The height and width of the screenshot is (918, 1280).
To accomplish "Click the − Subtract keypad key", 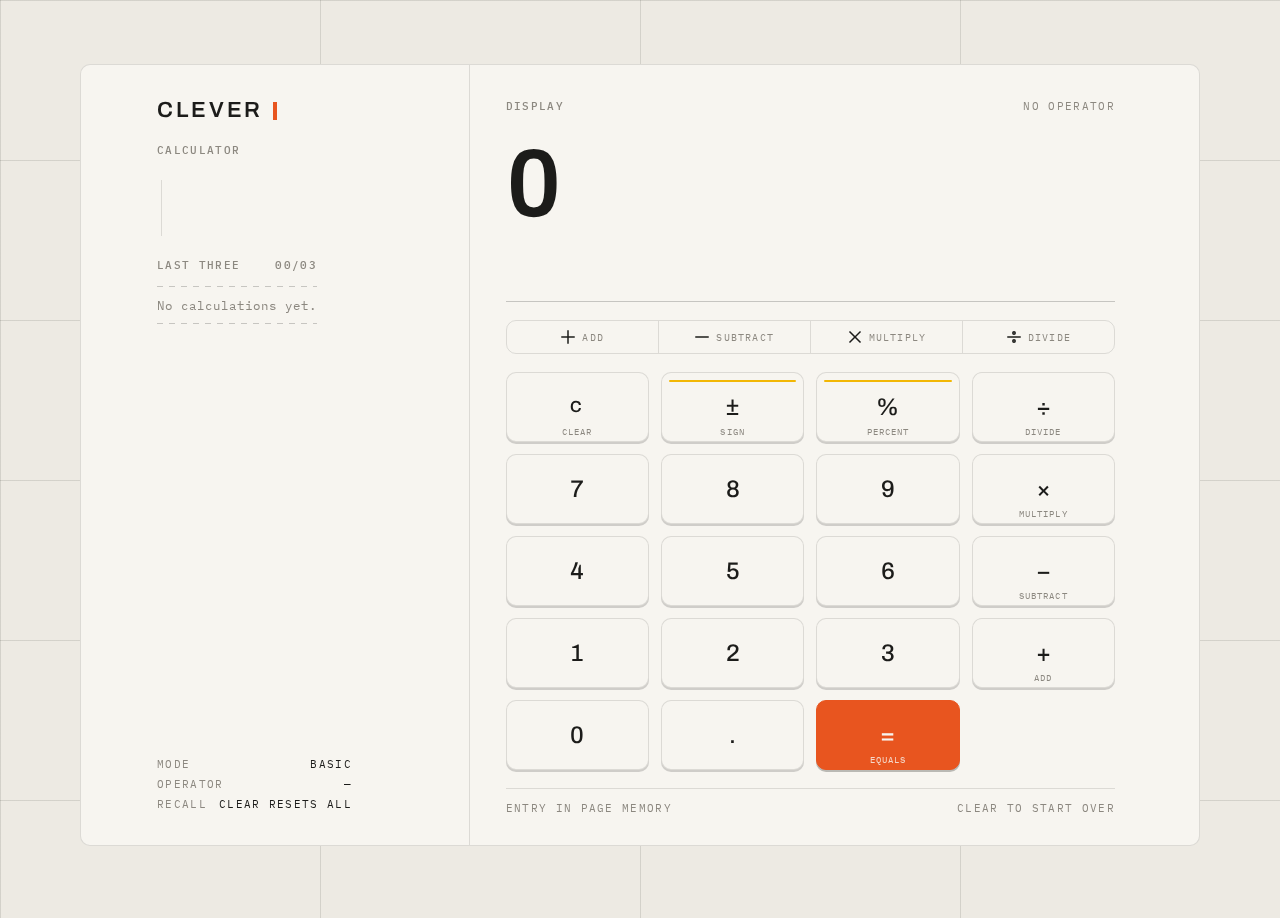I will point(1043,571).
